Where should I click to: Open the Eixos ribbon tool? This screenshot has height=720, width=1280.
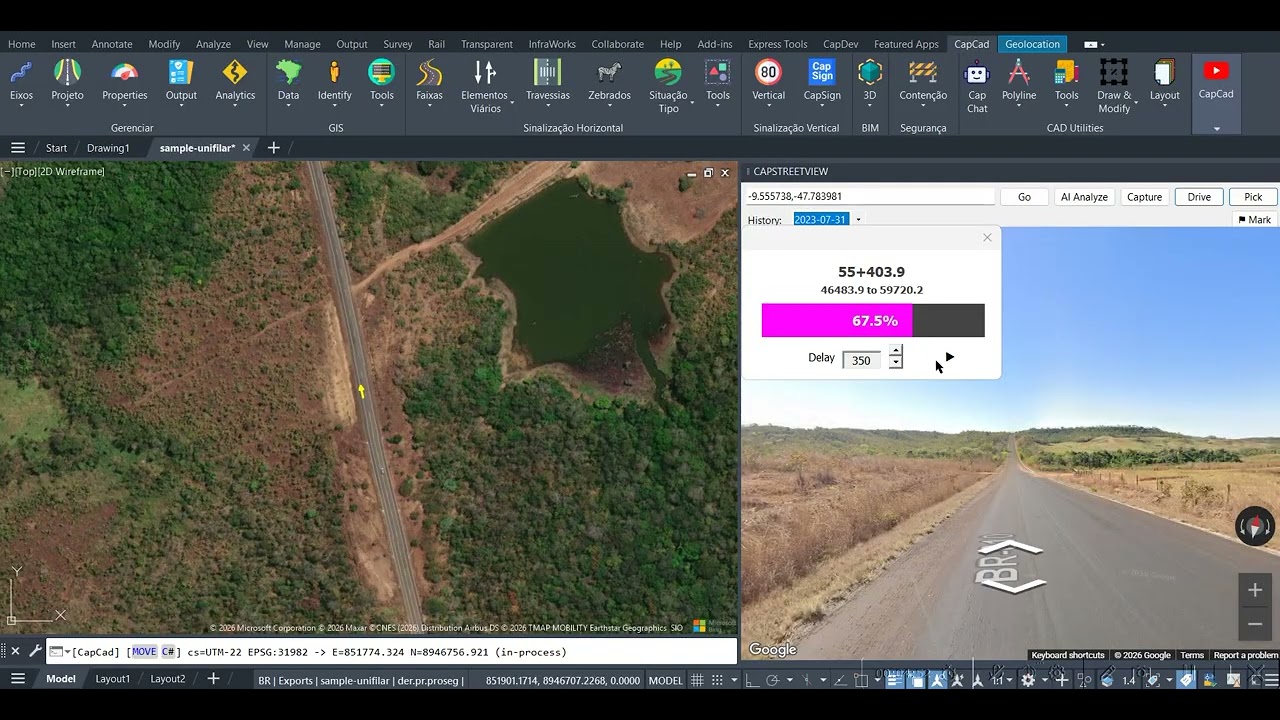(21, 81)
